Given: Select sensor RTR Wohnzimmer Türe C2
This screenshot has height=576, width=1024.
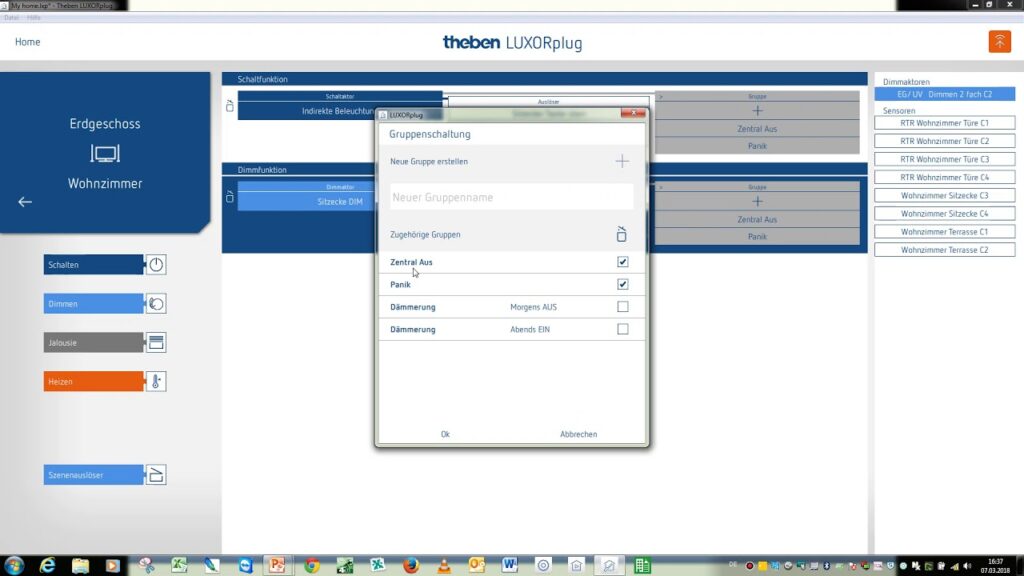Looking at the screenshot, I should tap(944, 141).
